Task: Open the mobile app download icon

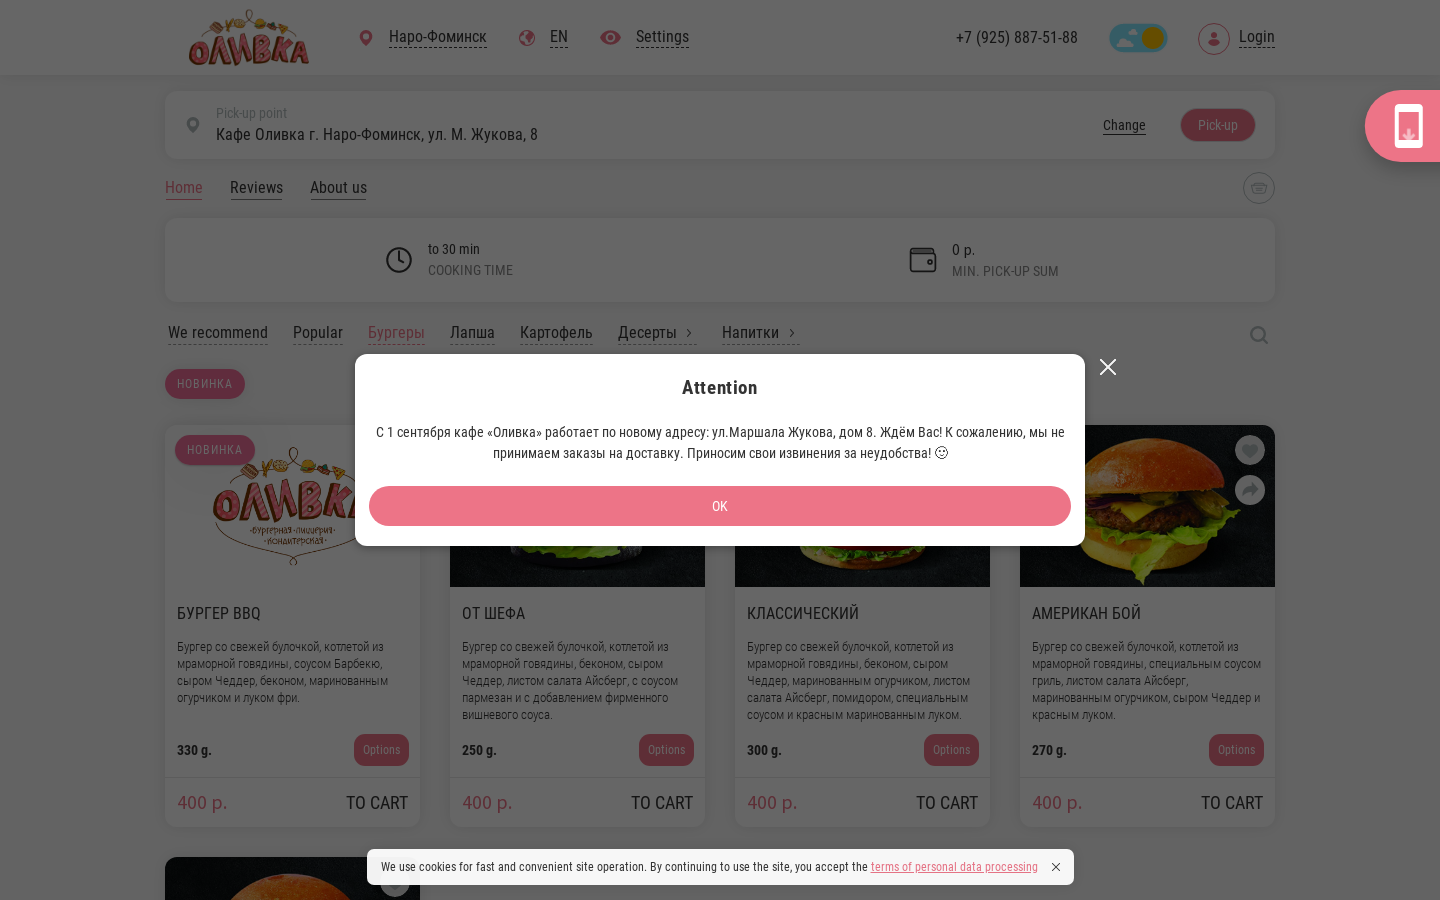Action: coord(1408,126)
